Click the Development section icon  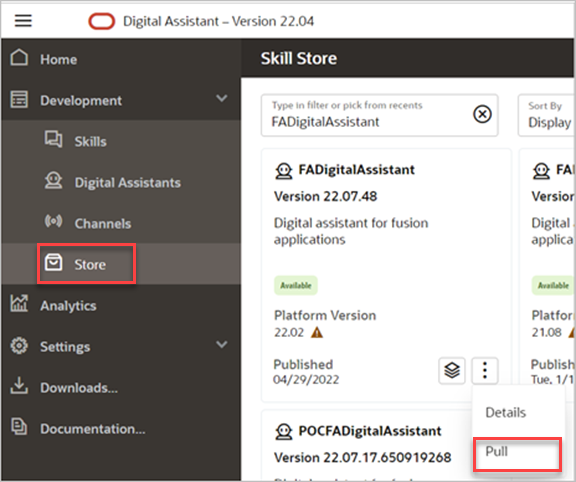tap(19, 100)
